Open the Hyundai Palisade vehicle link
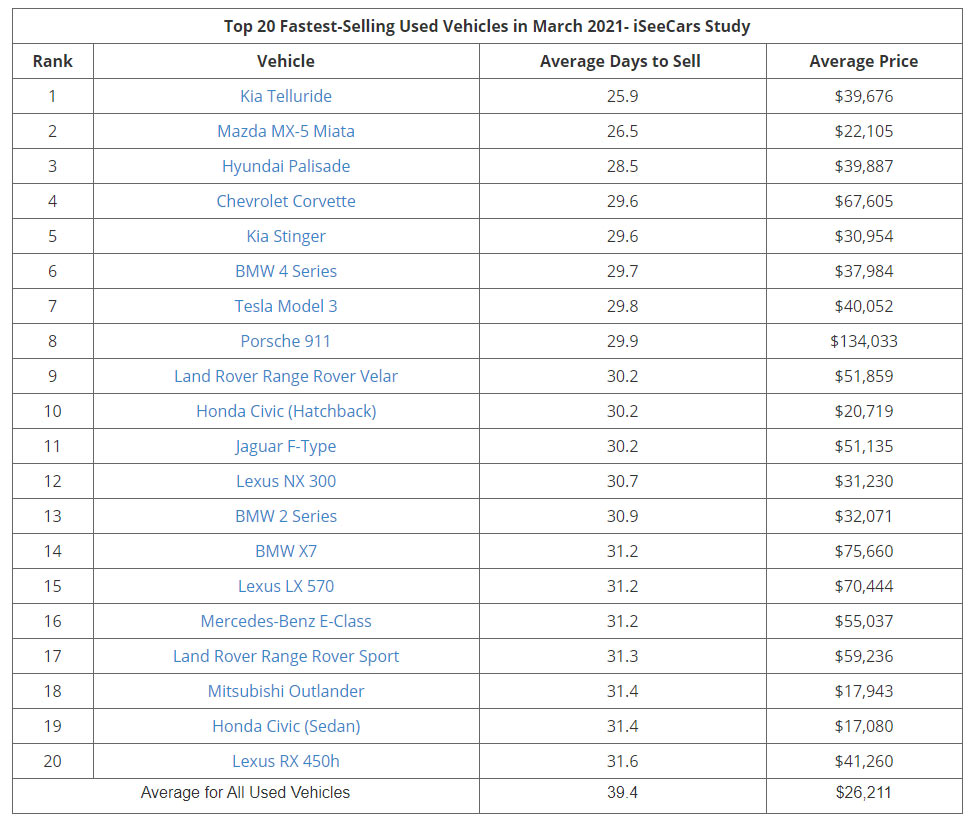Image resolution: width=974 pixels, height=824 pixels. [286, 166]
